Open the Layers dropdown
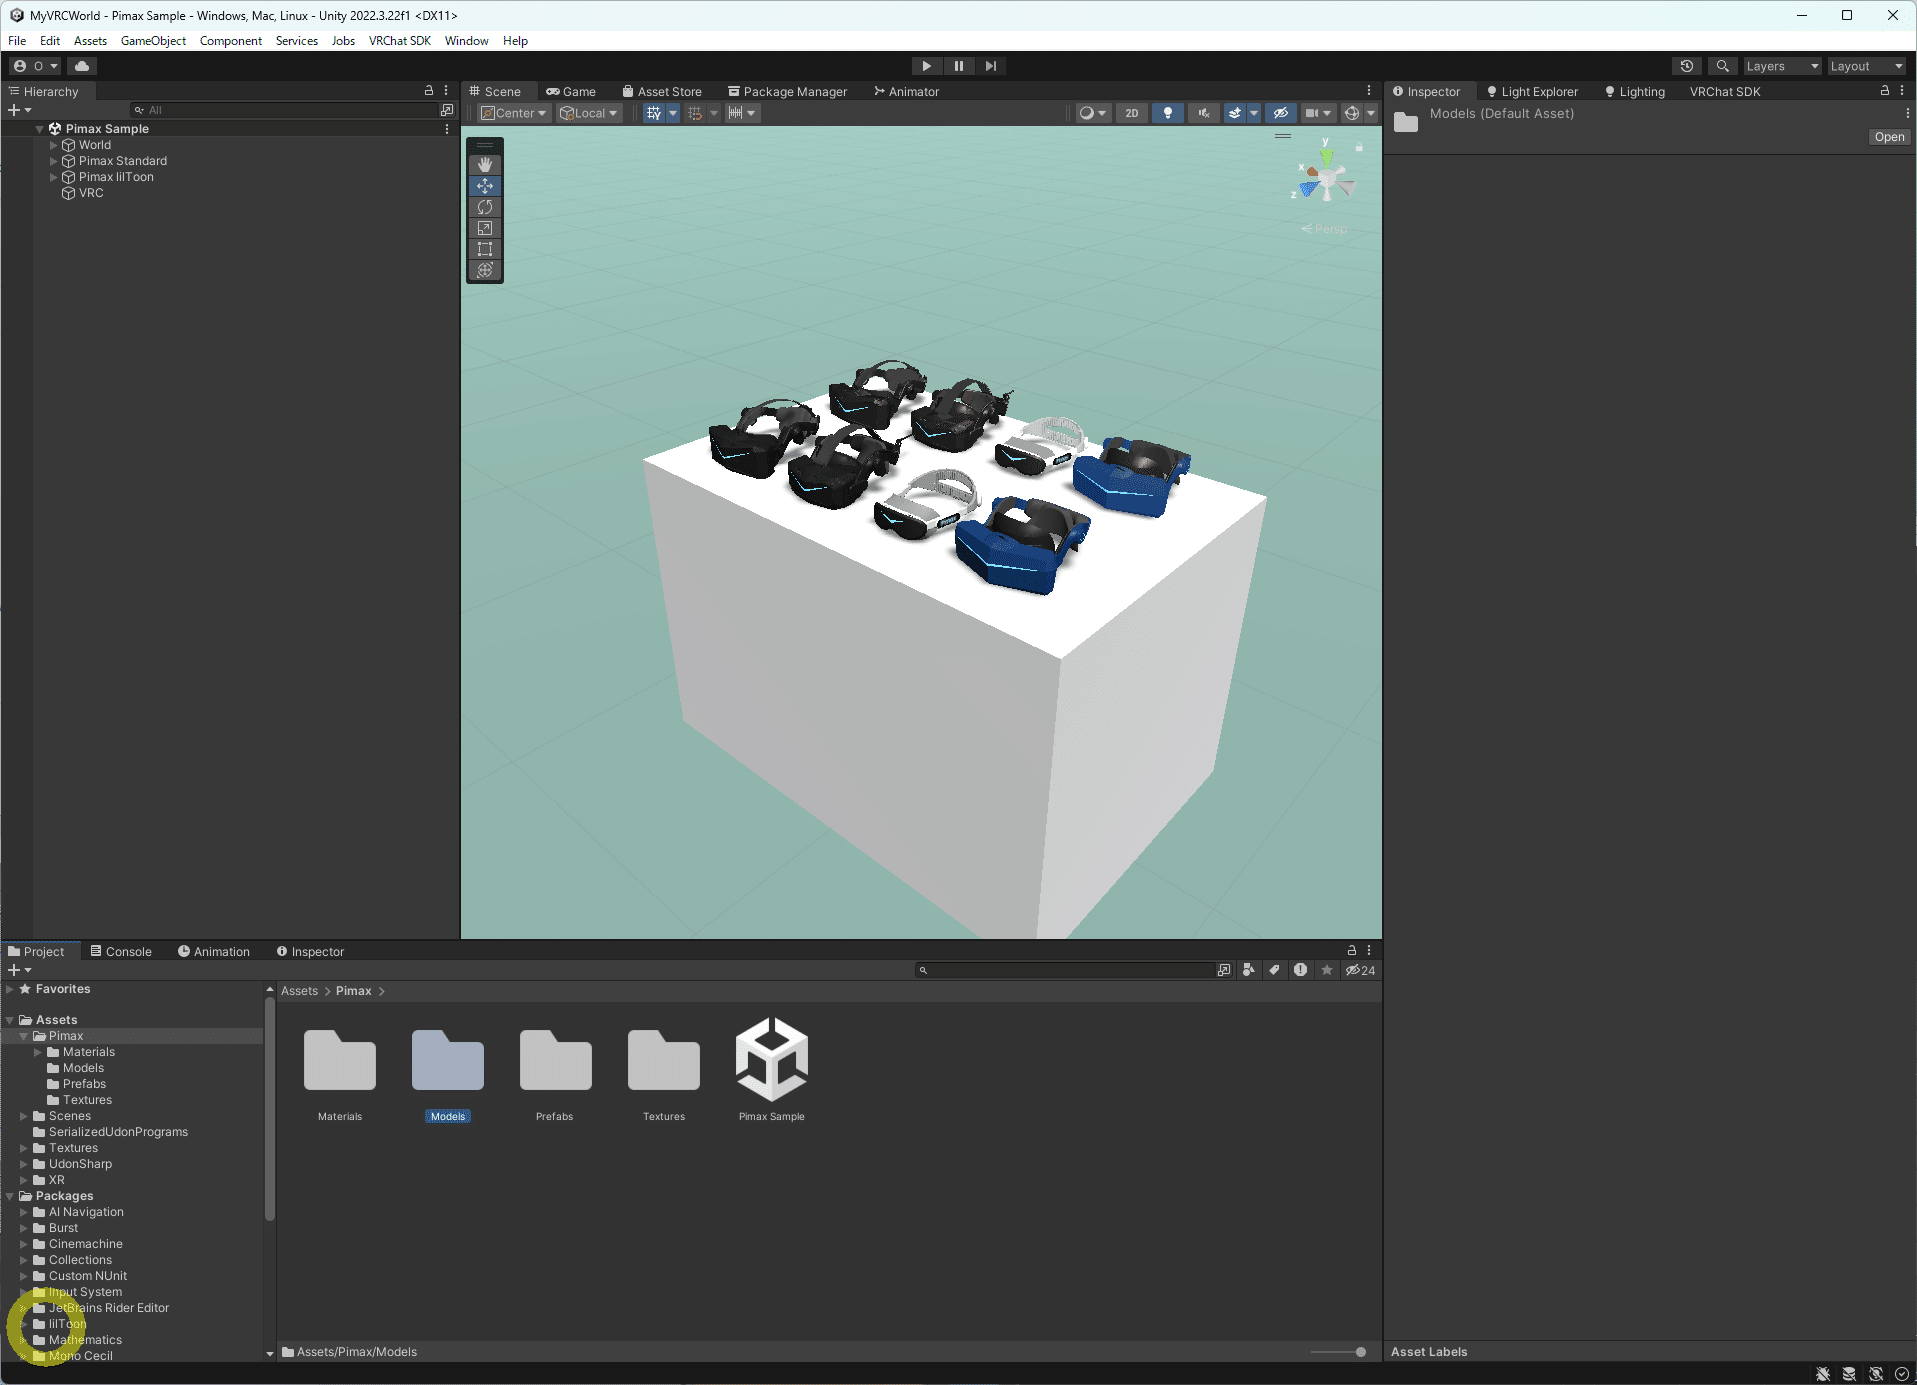Screen dimensions: 1917x1385 coord(1782,66)
